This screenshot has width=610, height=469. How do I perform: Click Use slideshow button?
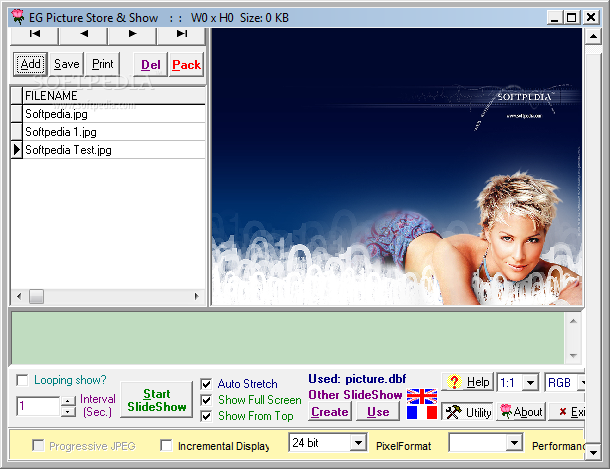(378, 411)
